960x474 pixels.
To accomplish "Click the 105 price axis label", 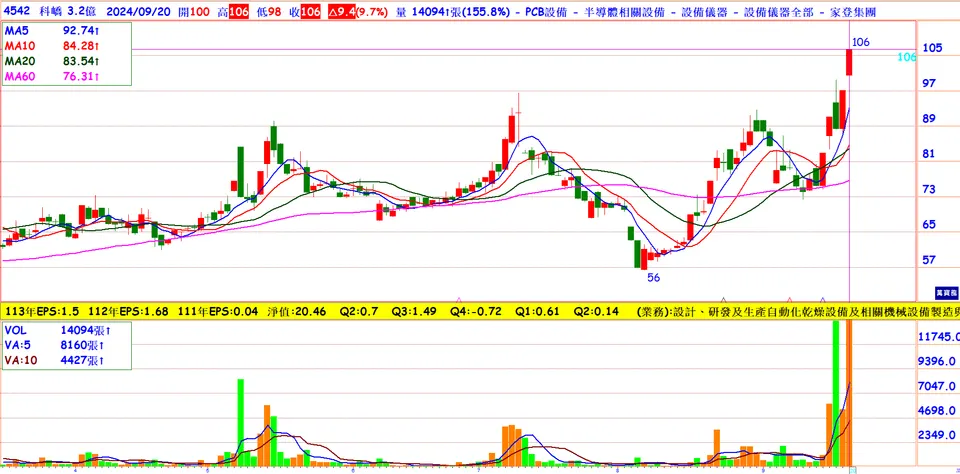I will [x=932, y=48].
